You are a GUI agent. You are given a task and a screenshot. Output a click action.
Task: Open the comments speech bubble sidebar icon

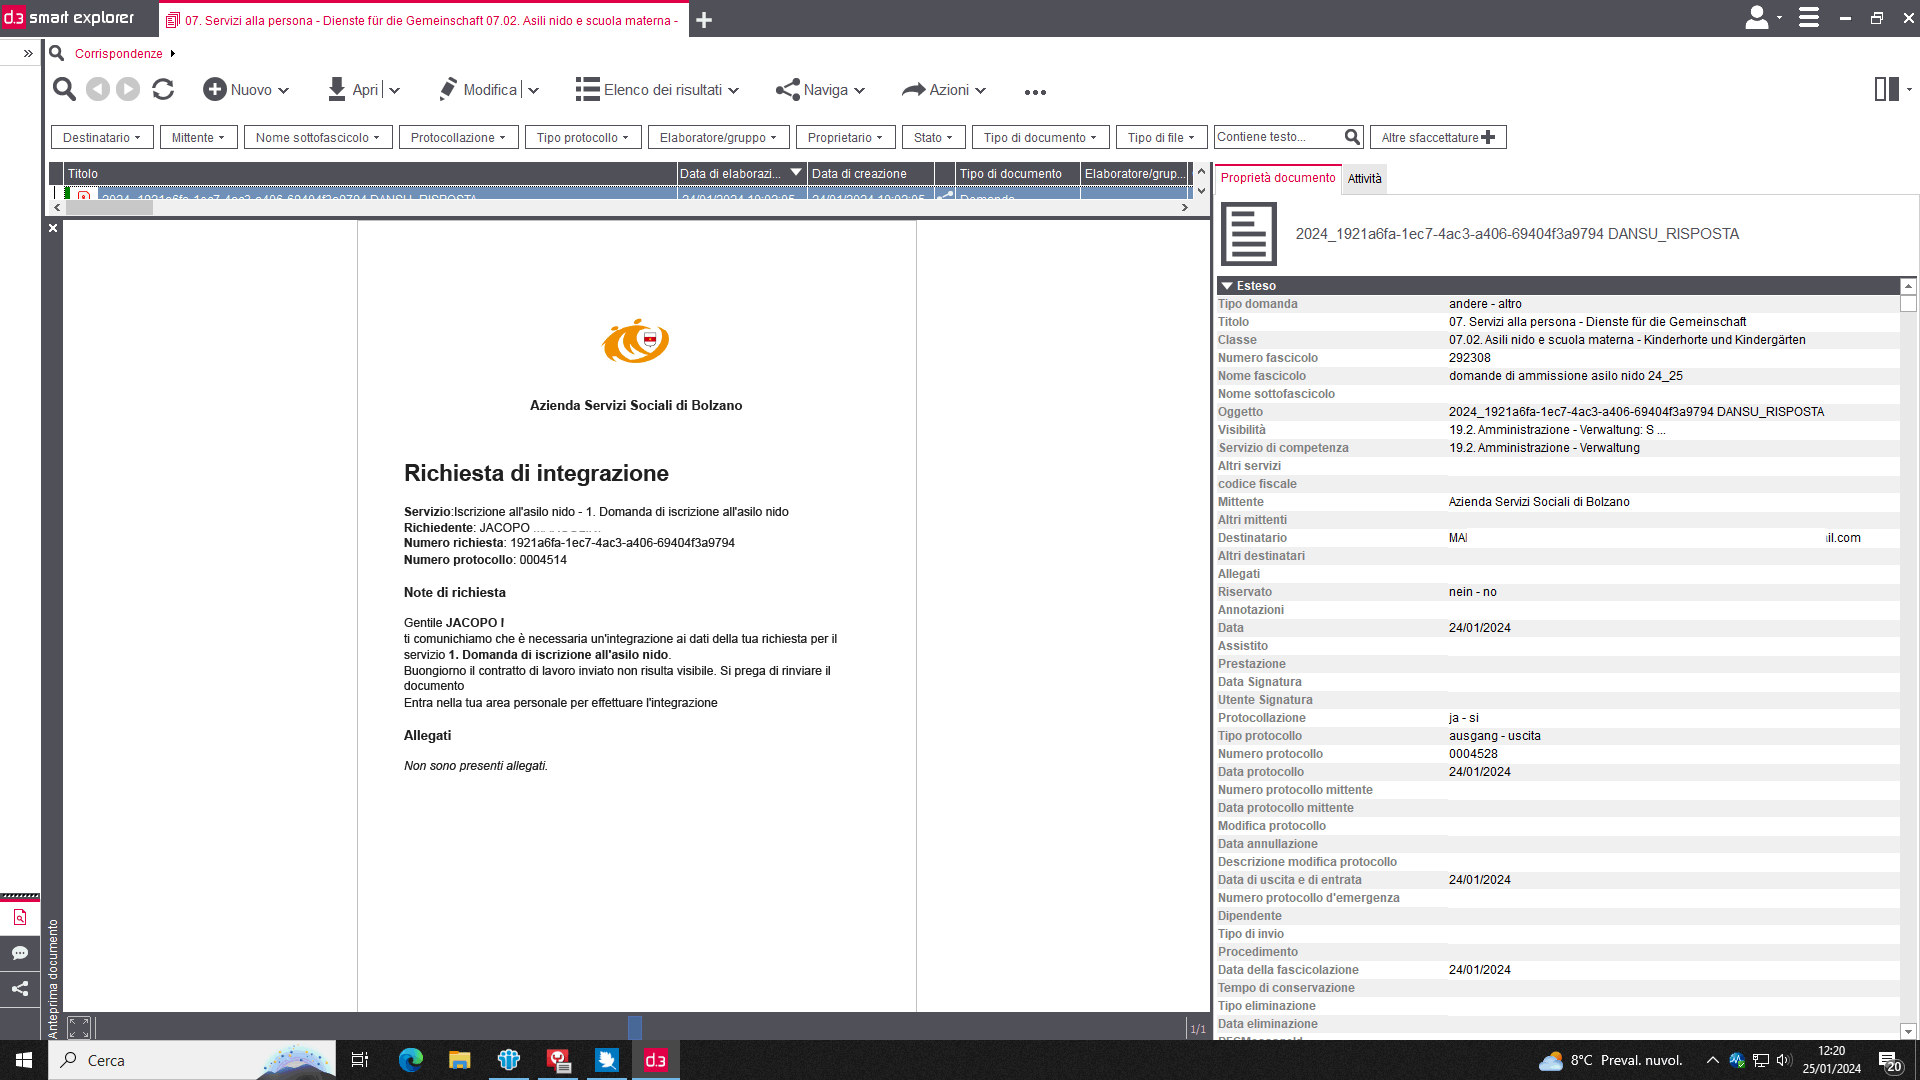20,953
